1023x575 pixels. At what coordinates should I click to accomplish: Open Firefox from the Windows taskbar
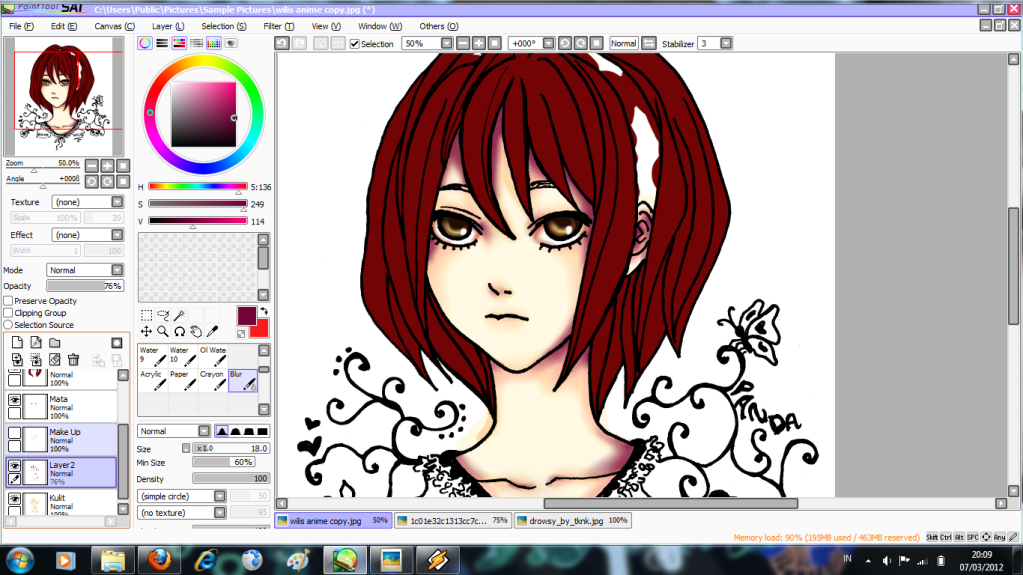(160, 558)
